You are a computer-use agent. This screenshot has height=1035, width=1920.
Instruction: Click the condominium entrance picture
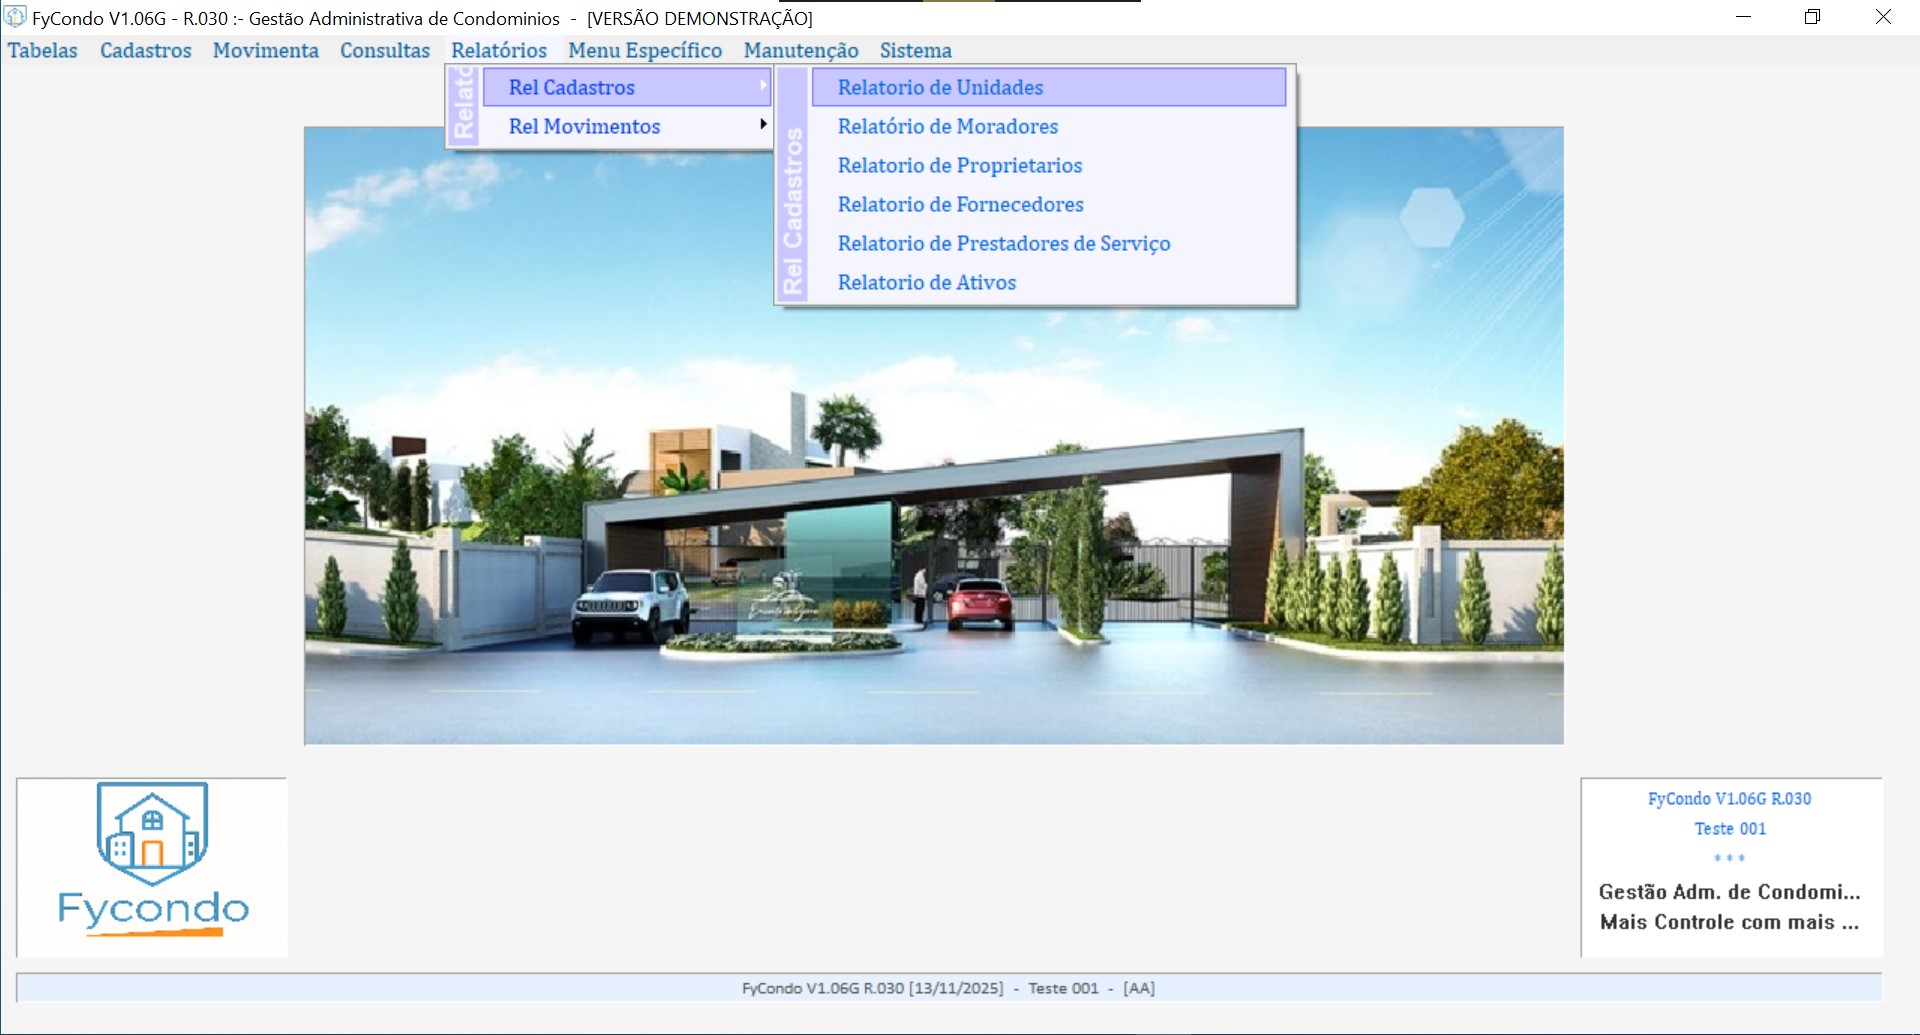(933, 520)
